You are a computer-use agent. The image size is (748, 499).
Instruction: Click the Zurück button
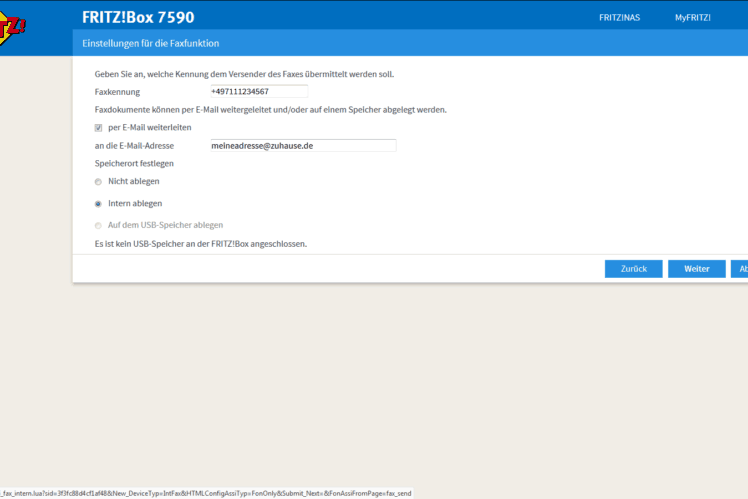tap(634, 269)
